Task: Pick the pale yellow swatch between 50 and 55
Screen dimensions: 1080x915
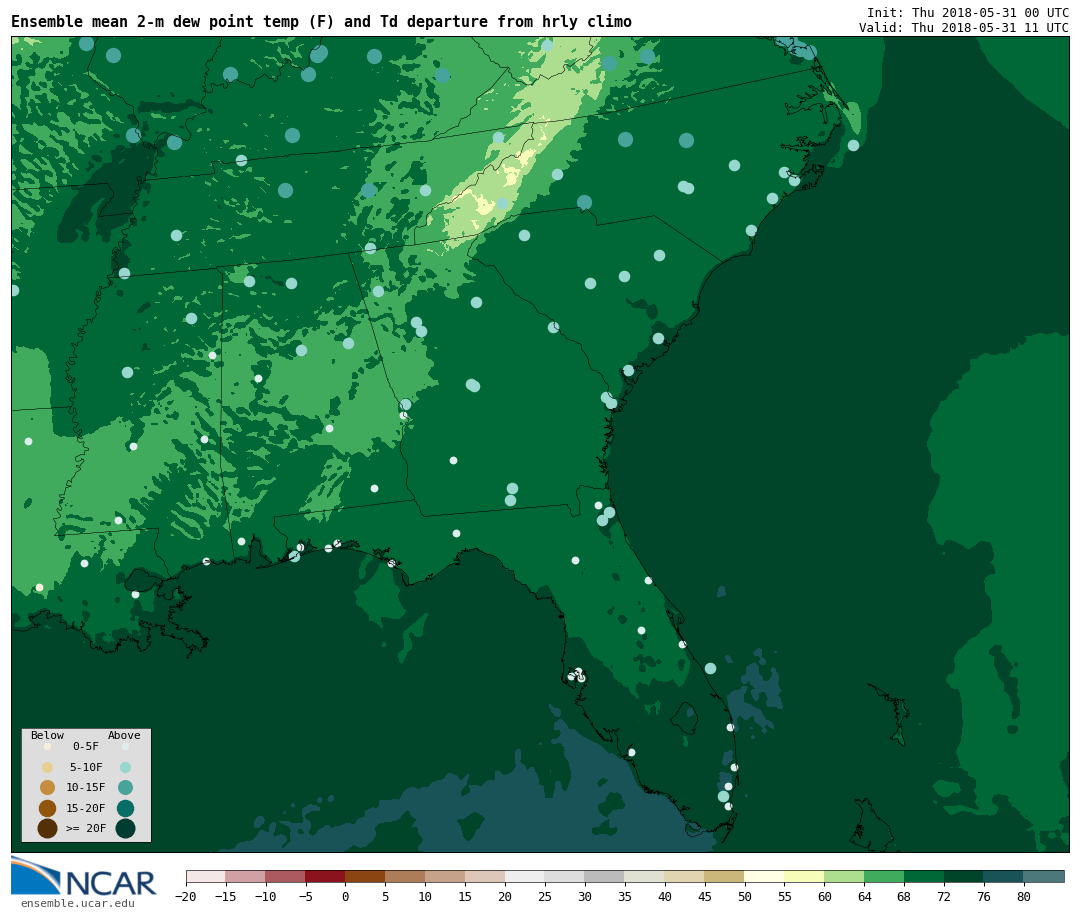Action: point(765,876)
